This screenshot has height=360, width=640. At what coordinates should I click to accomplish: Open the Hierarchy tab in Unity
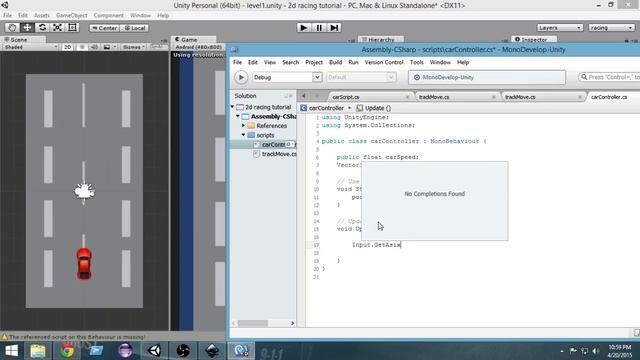[381, 40]
